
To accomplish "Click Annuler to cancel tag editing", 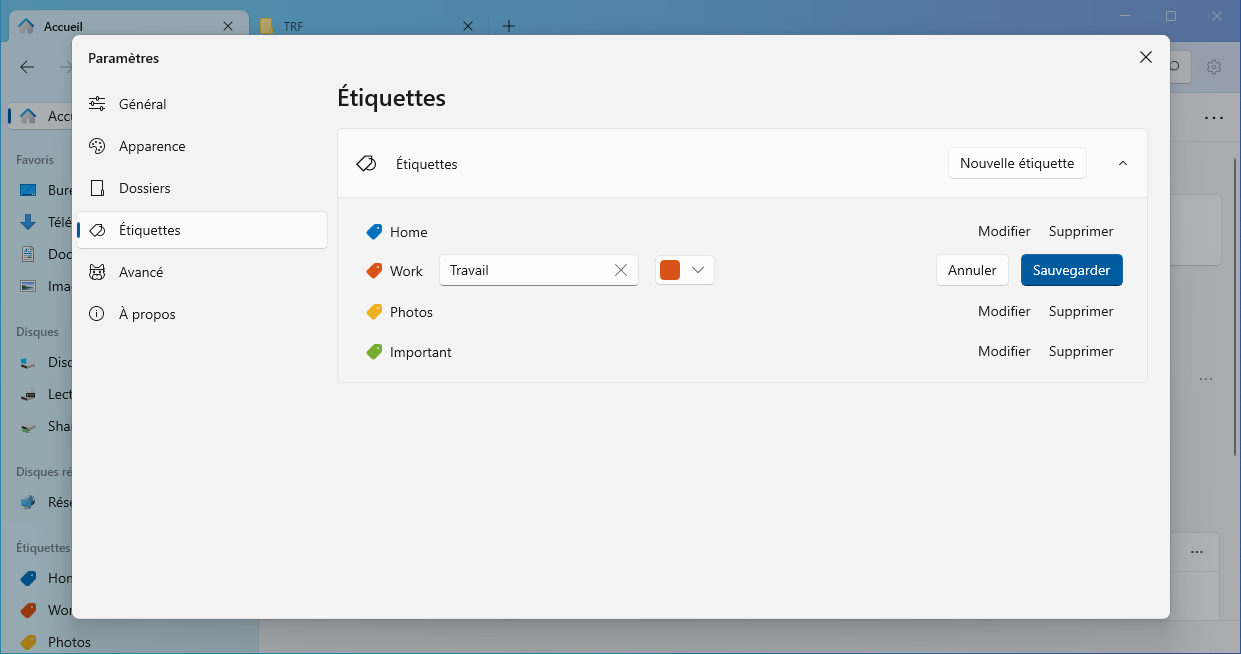I will (x=972, y=270).
